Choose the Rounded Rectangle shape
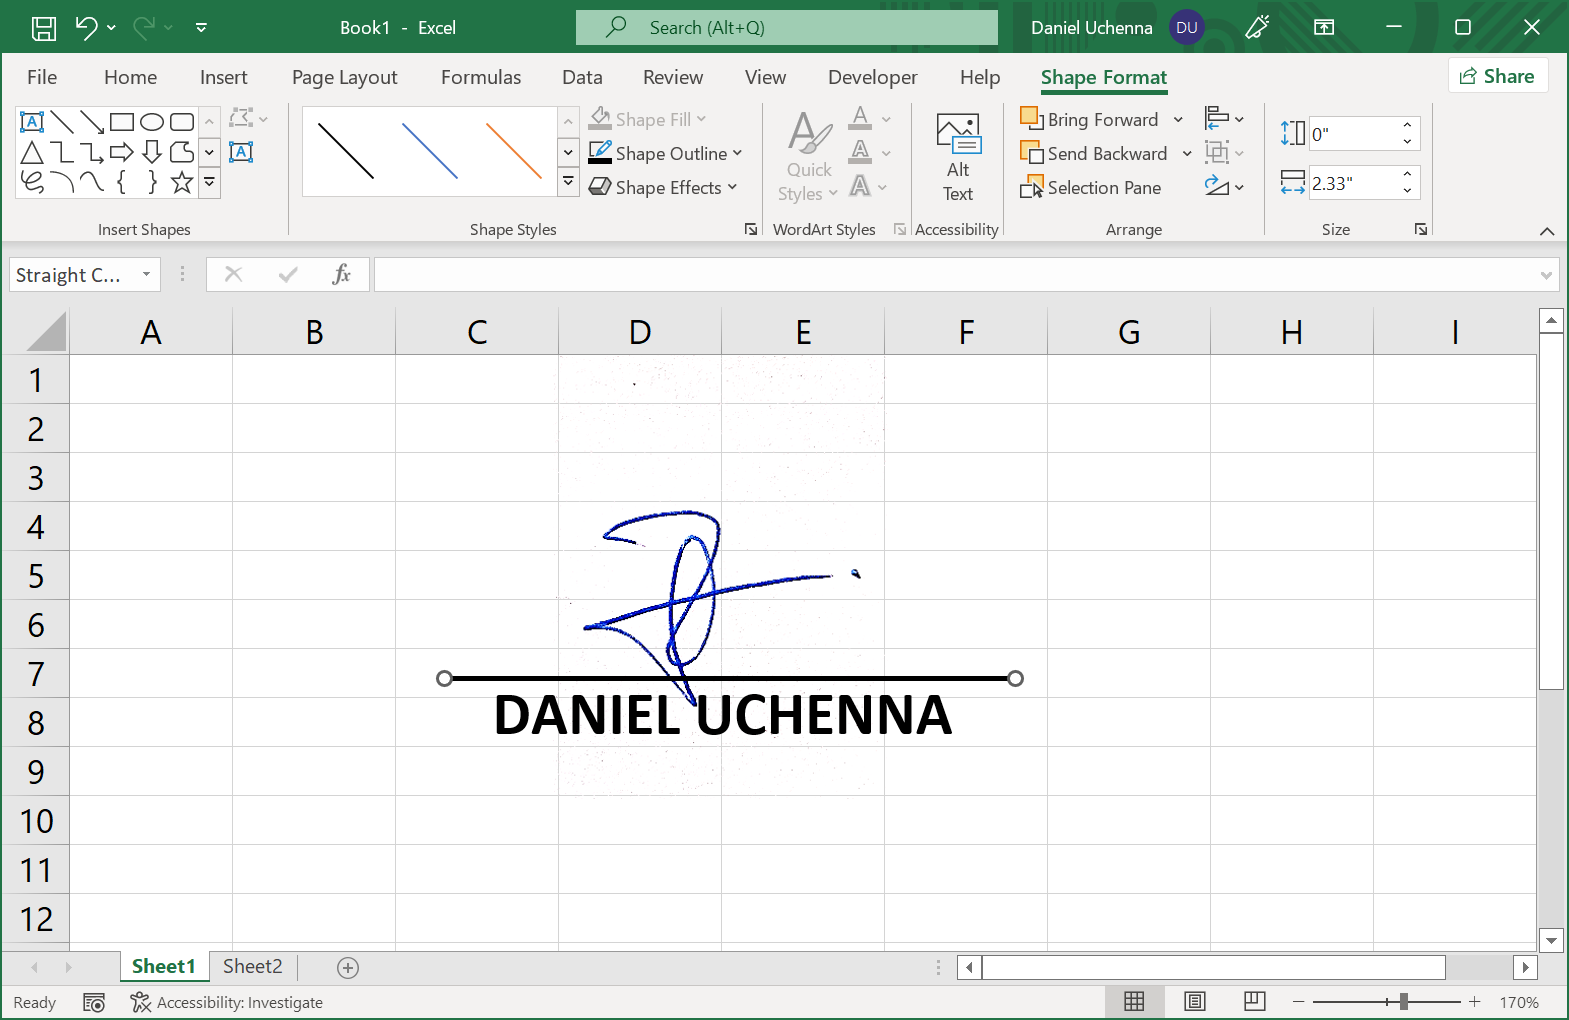Image resolution: width=1569 pixels, height=1020 pixels. (x=182, y=122)
